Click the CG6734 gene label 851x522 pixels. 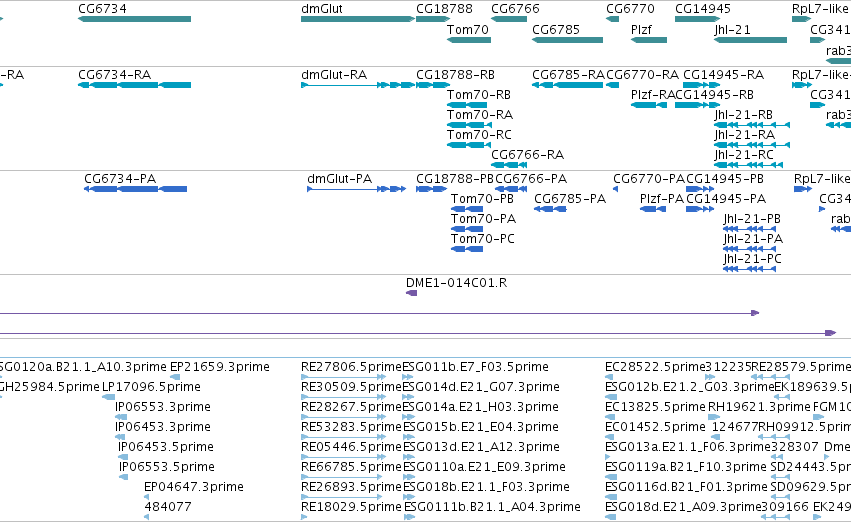click(102, 9)
